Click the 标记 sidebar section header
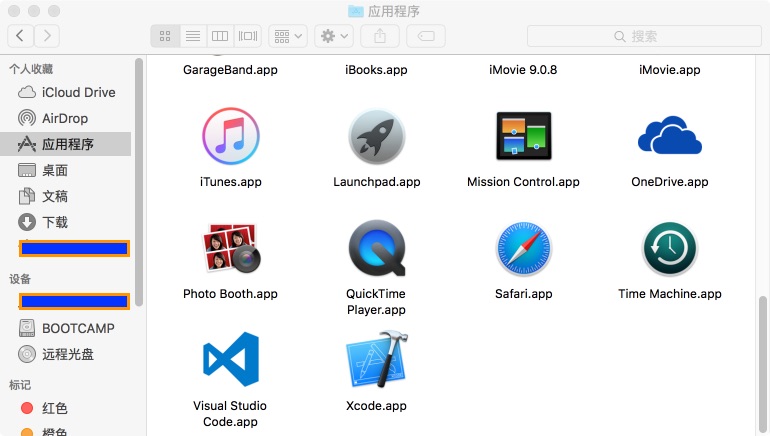 click(20, 384)
